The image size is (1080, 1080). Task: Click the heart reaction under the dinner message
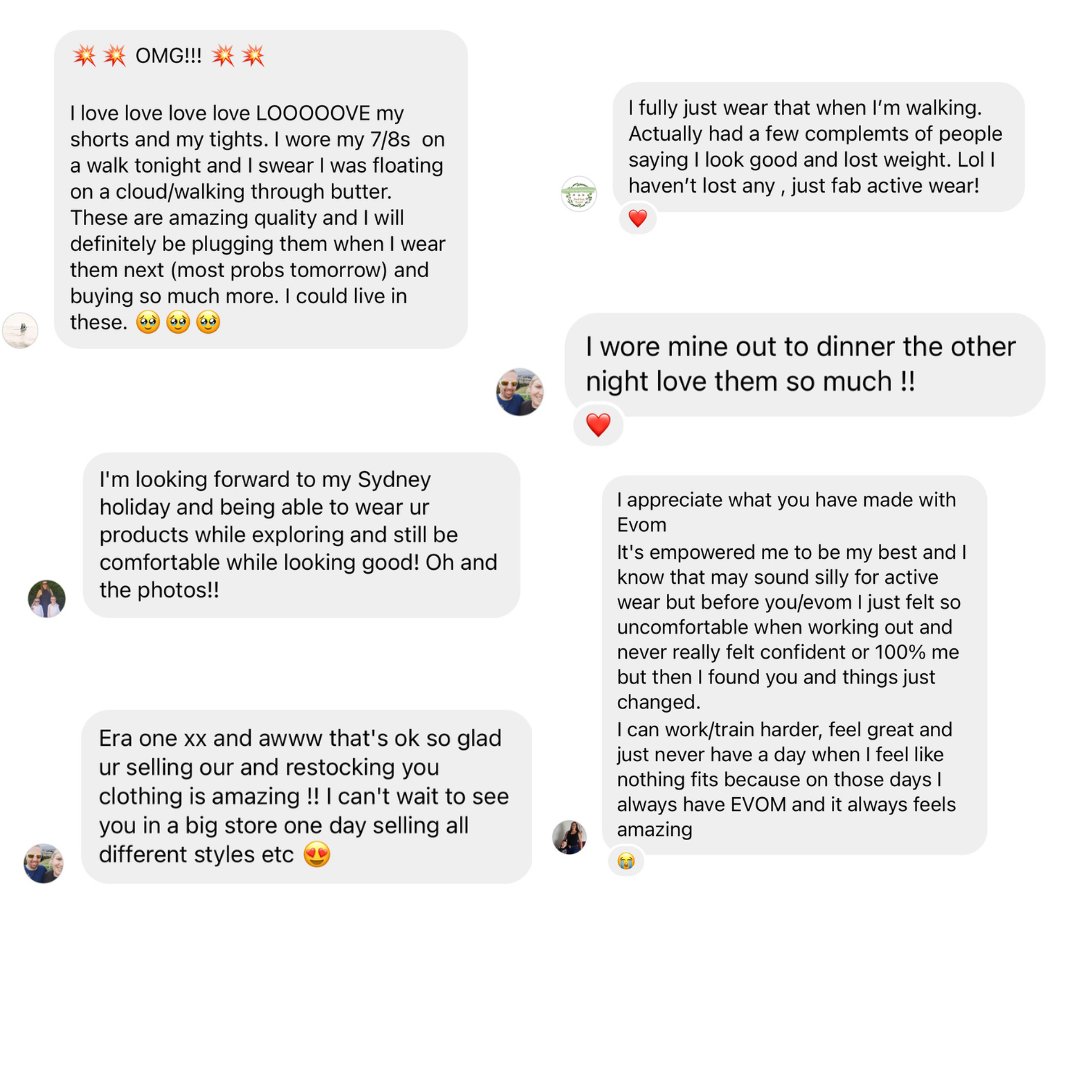pos(598,425)
